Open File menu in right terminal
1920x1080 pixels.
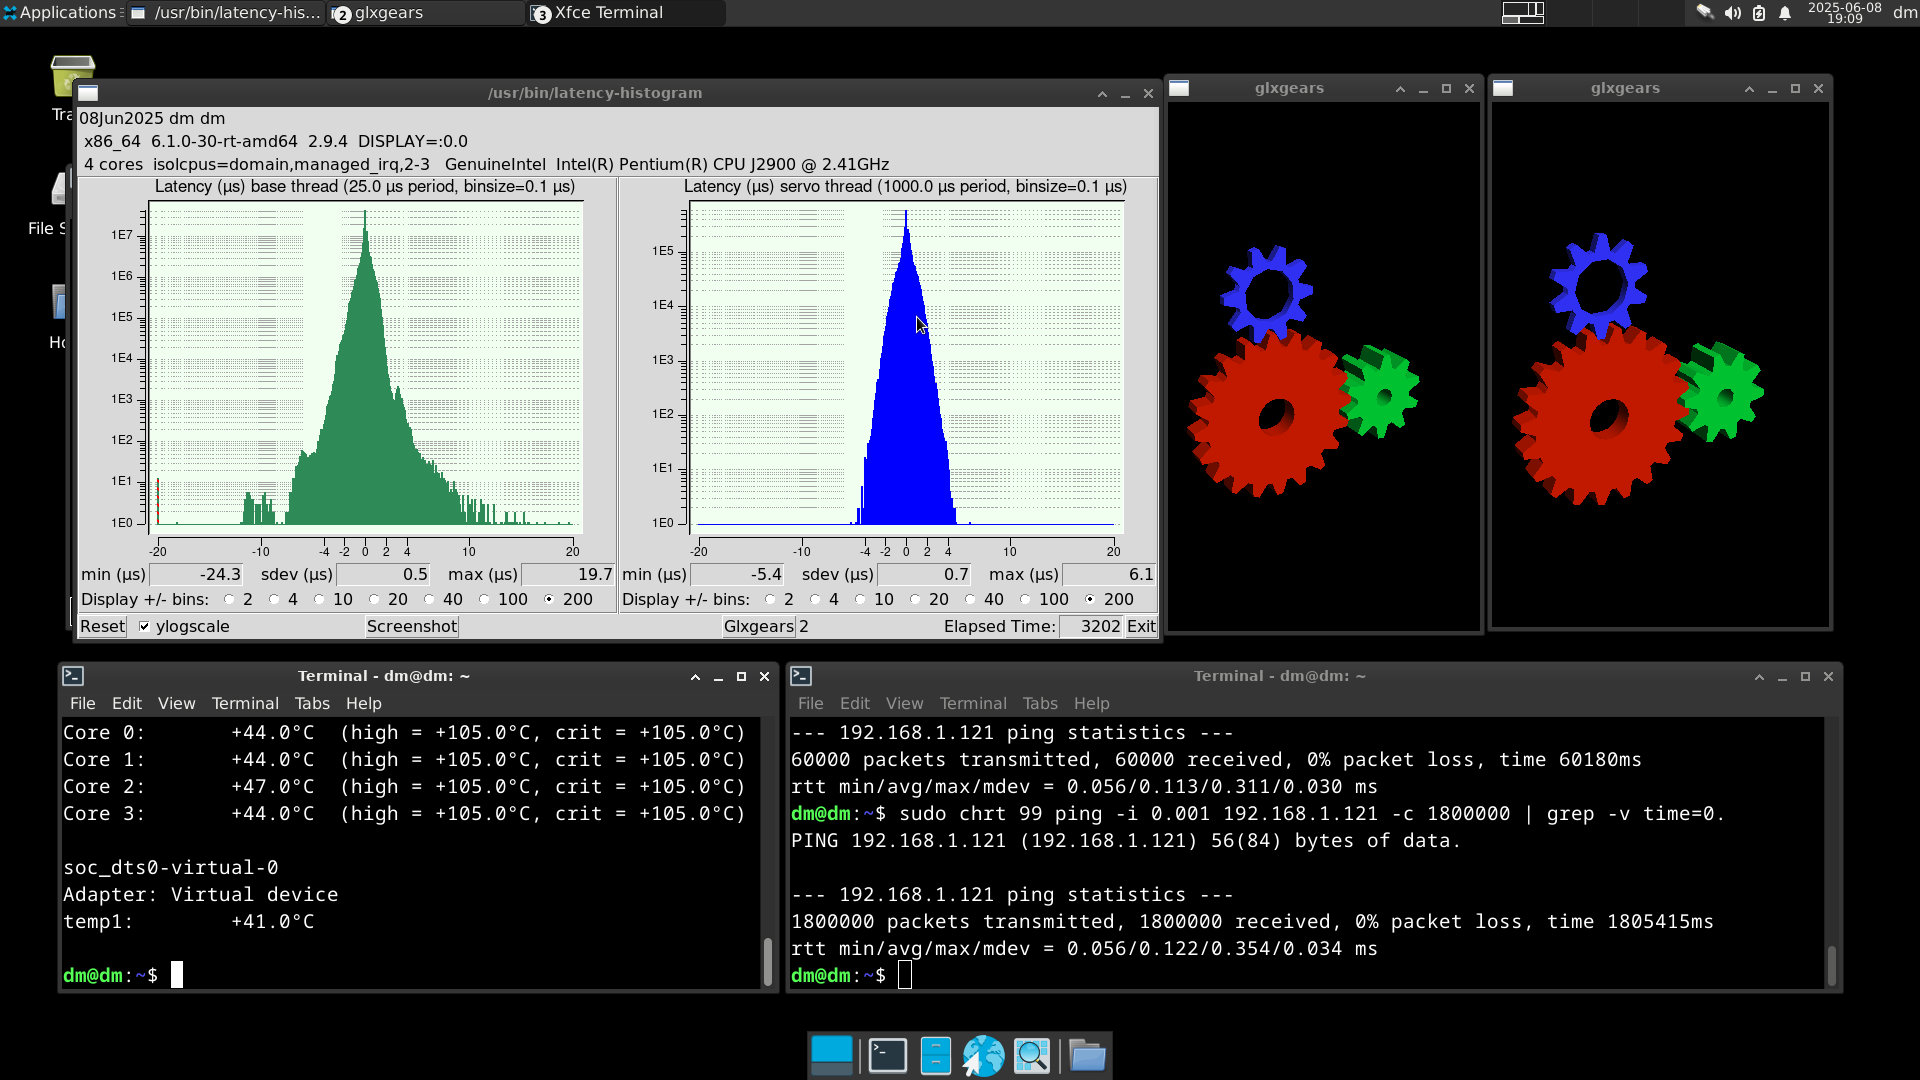click(x=811, y=704)
